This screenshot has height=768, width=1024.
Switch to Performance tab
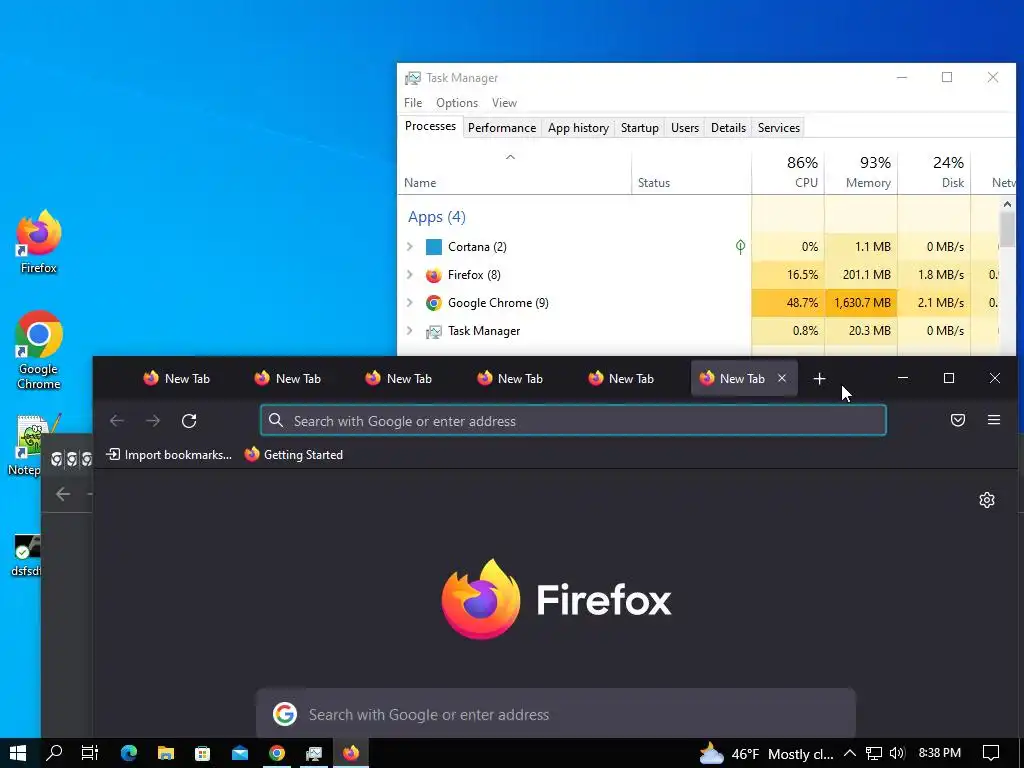pyautogui.click(x=502, y=128)
